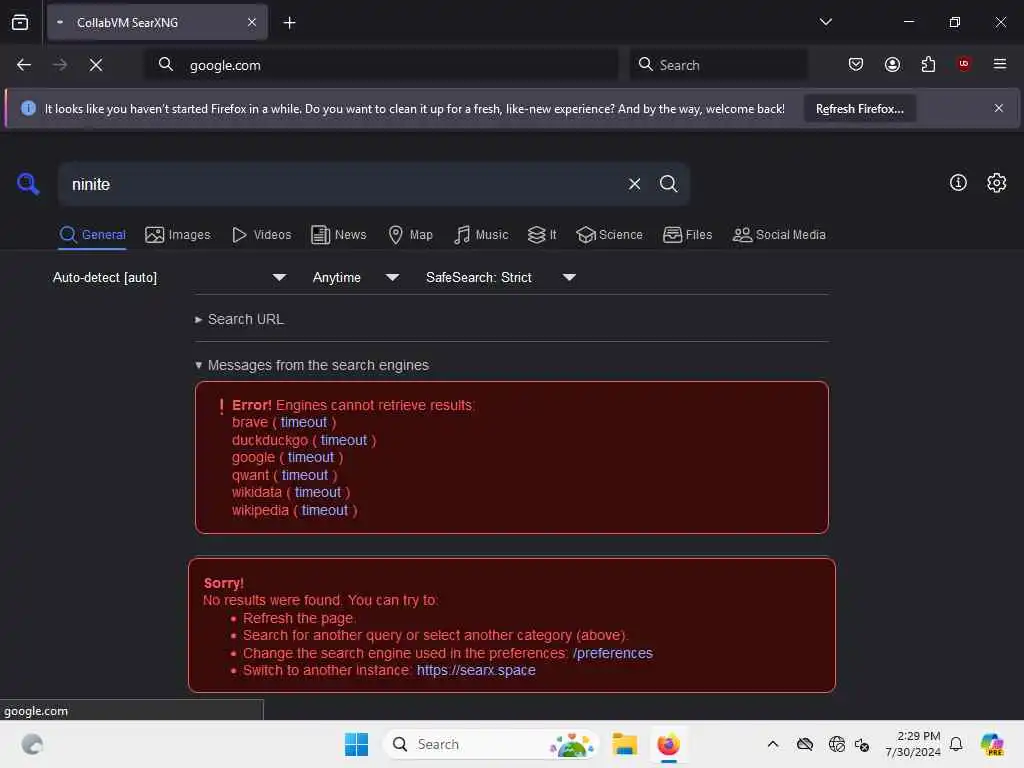Switch to the Map category
This screenshot has height=768, width=1024.
pyautogui.click(x=410, y=234)
